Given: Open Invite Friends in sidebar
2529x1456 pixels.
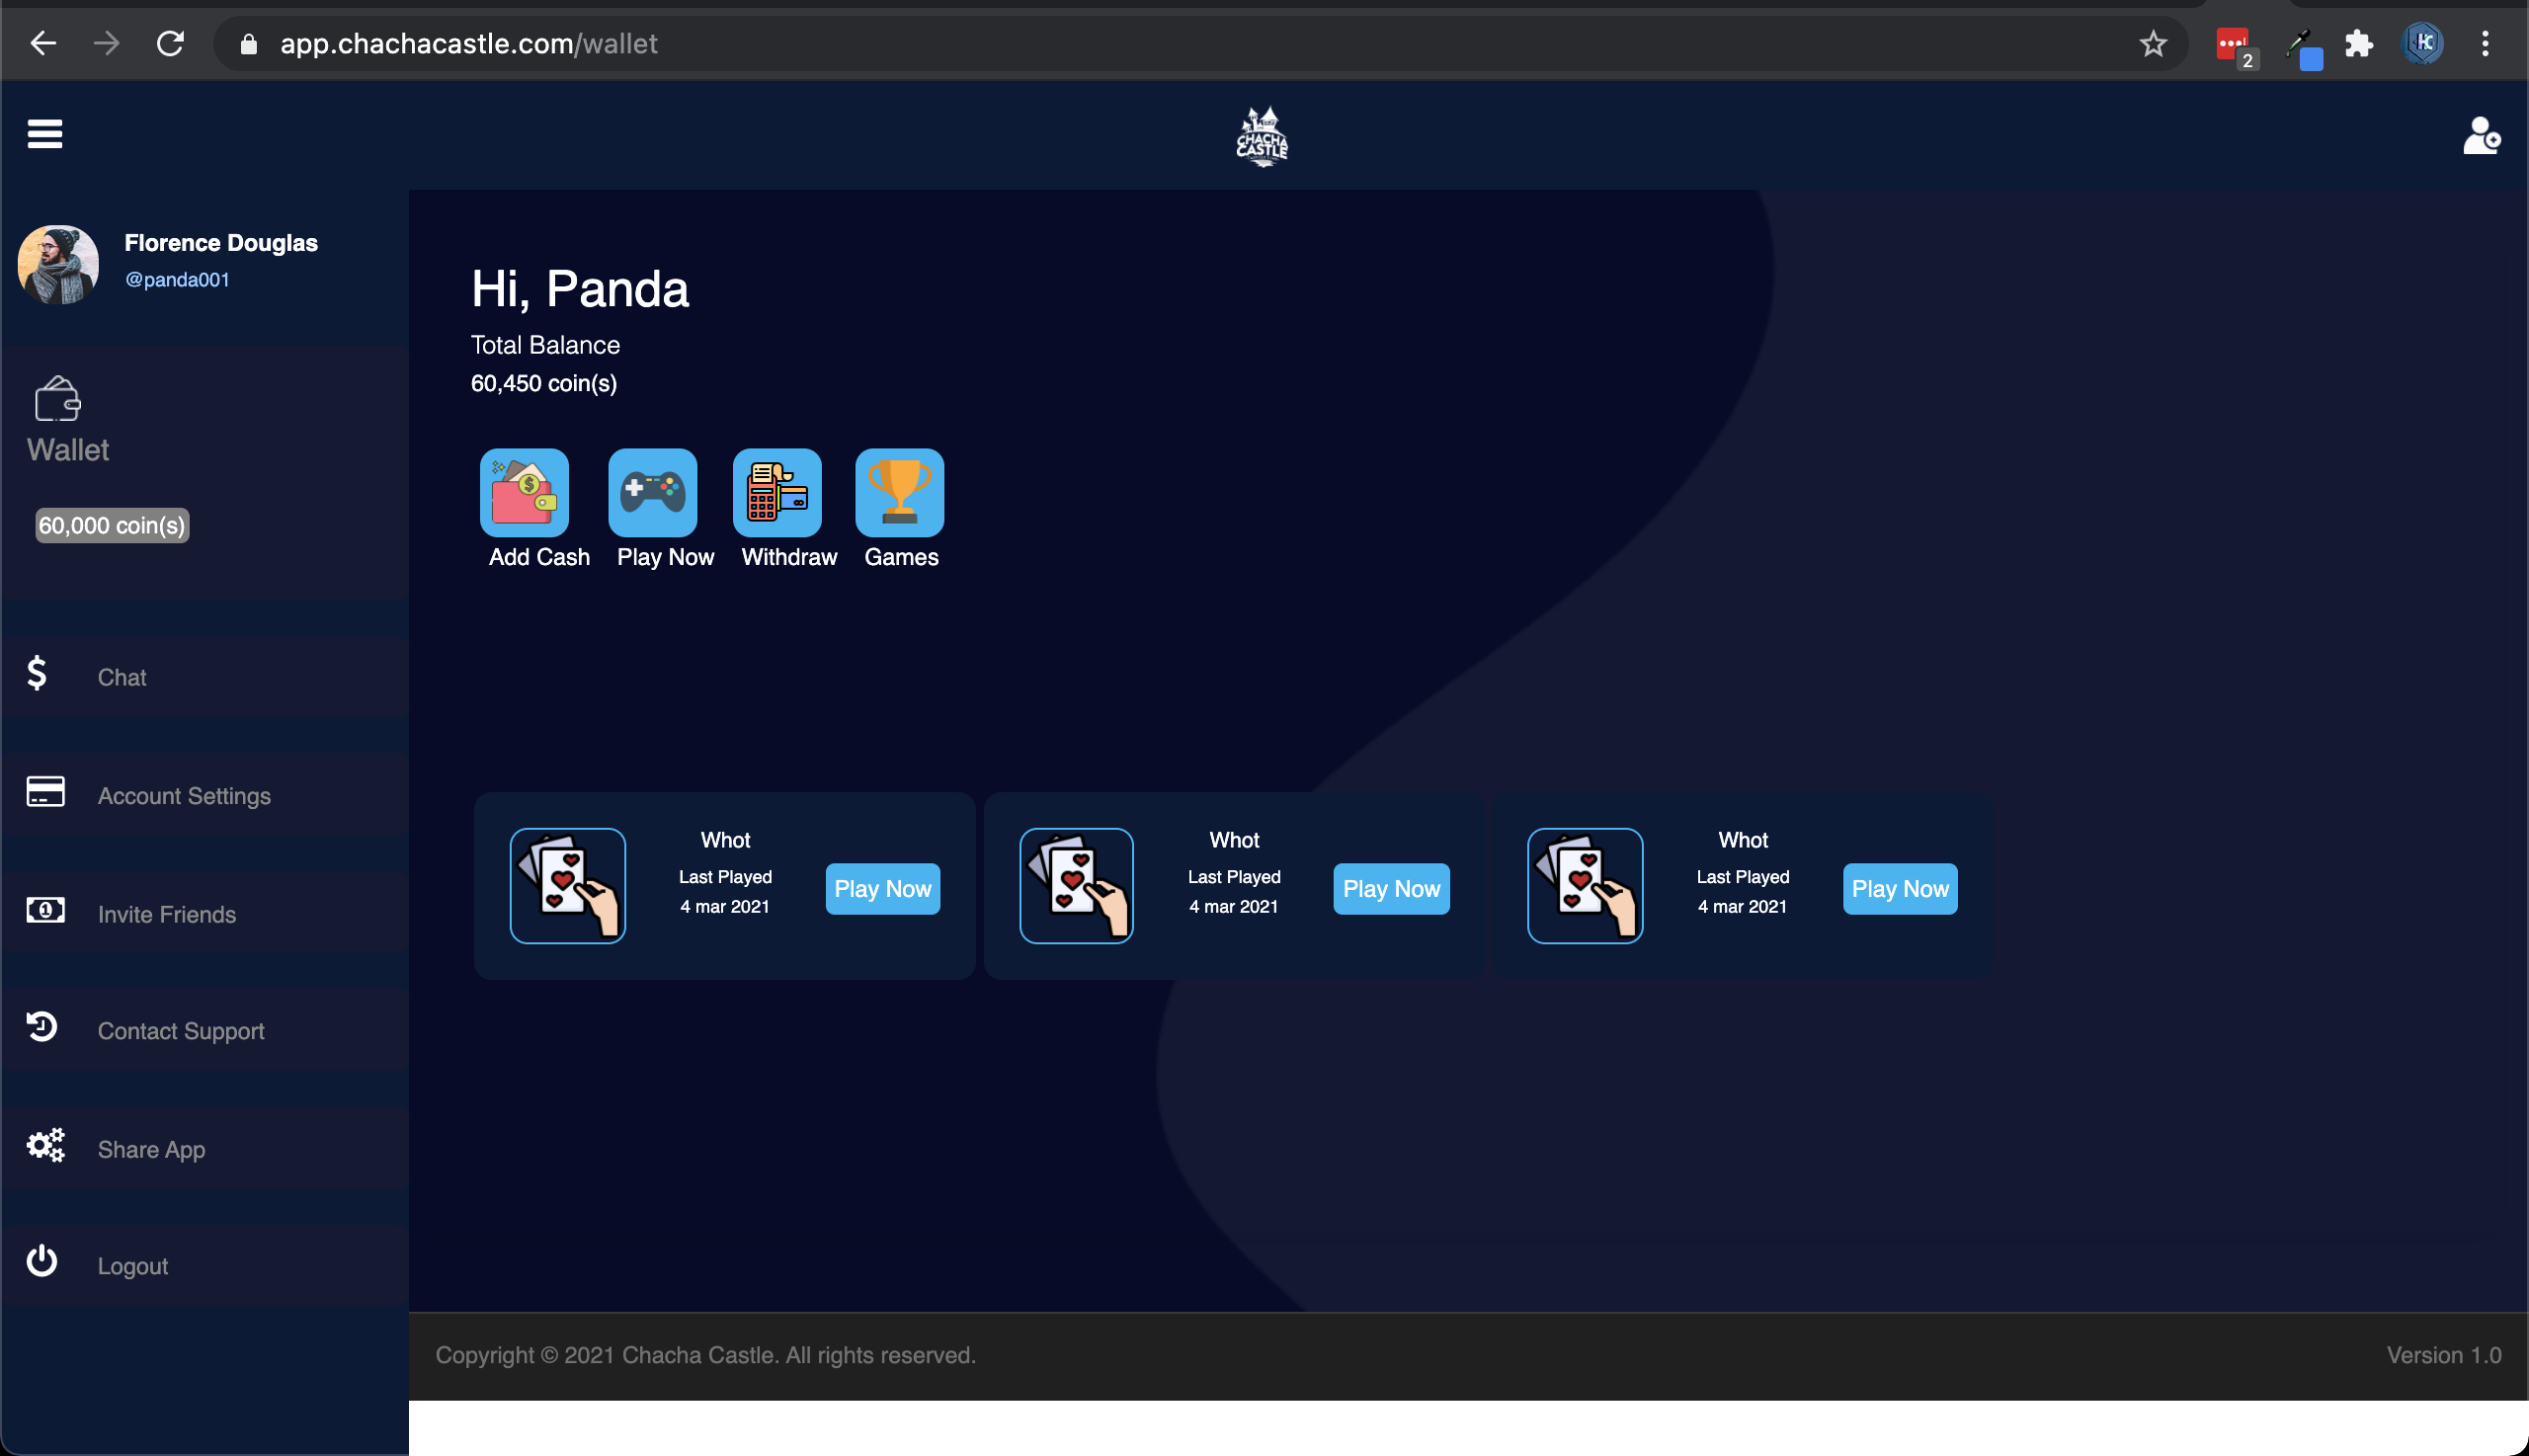Looking at the screenshot, I should [x=167, y=913].
